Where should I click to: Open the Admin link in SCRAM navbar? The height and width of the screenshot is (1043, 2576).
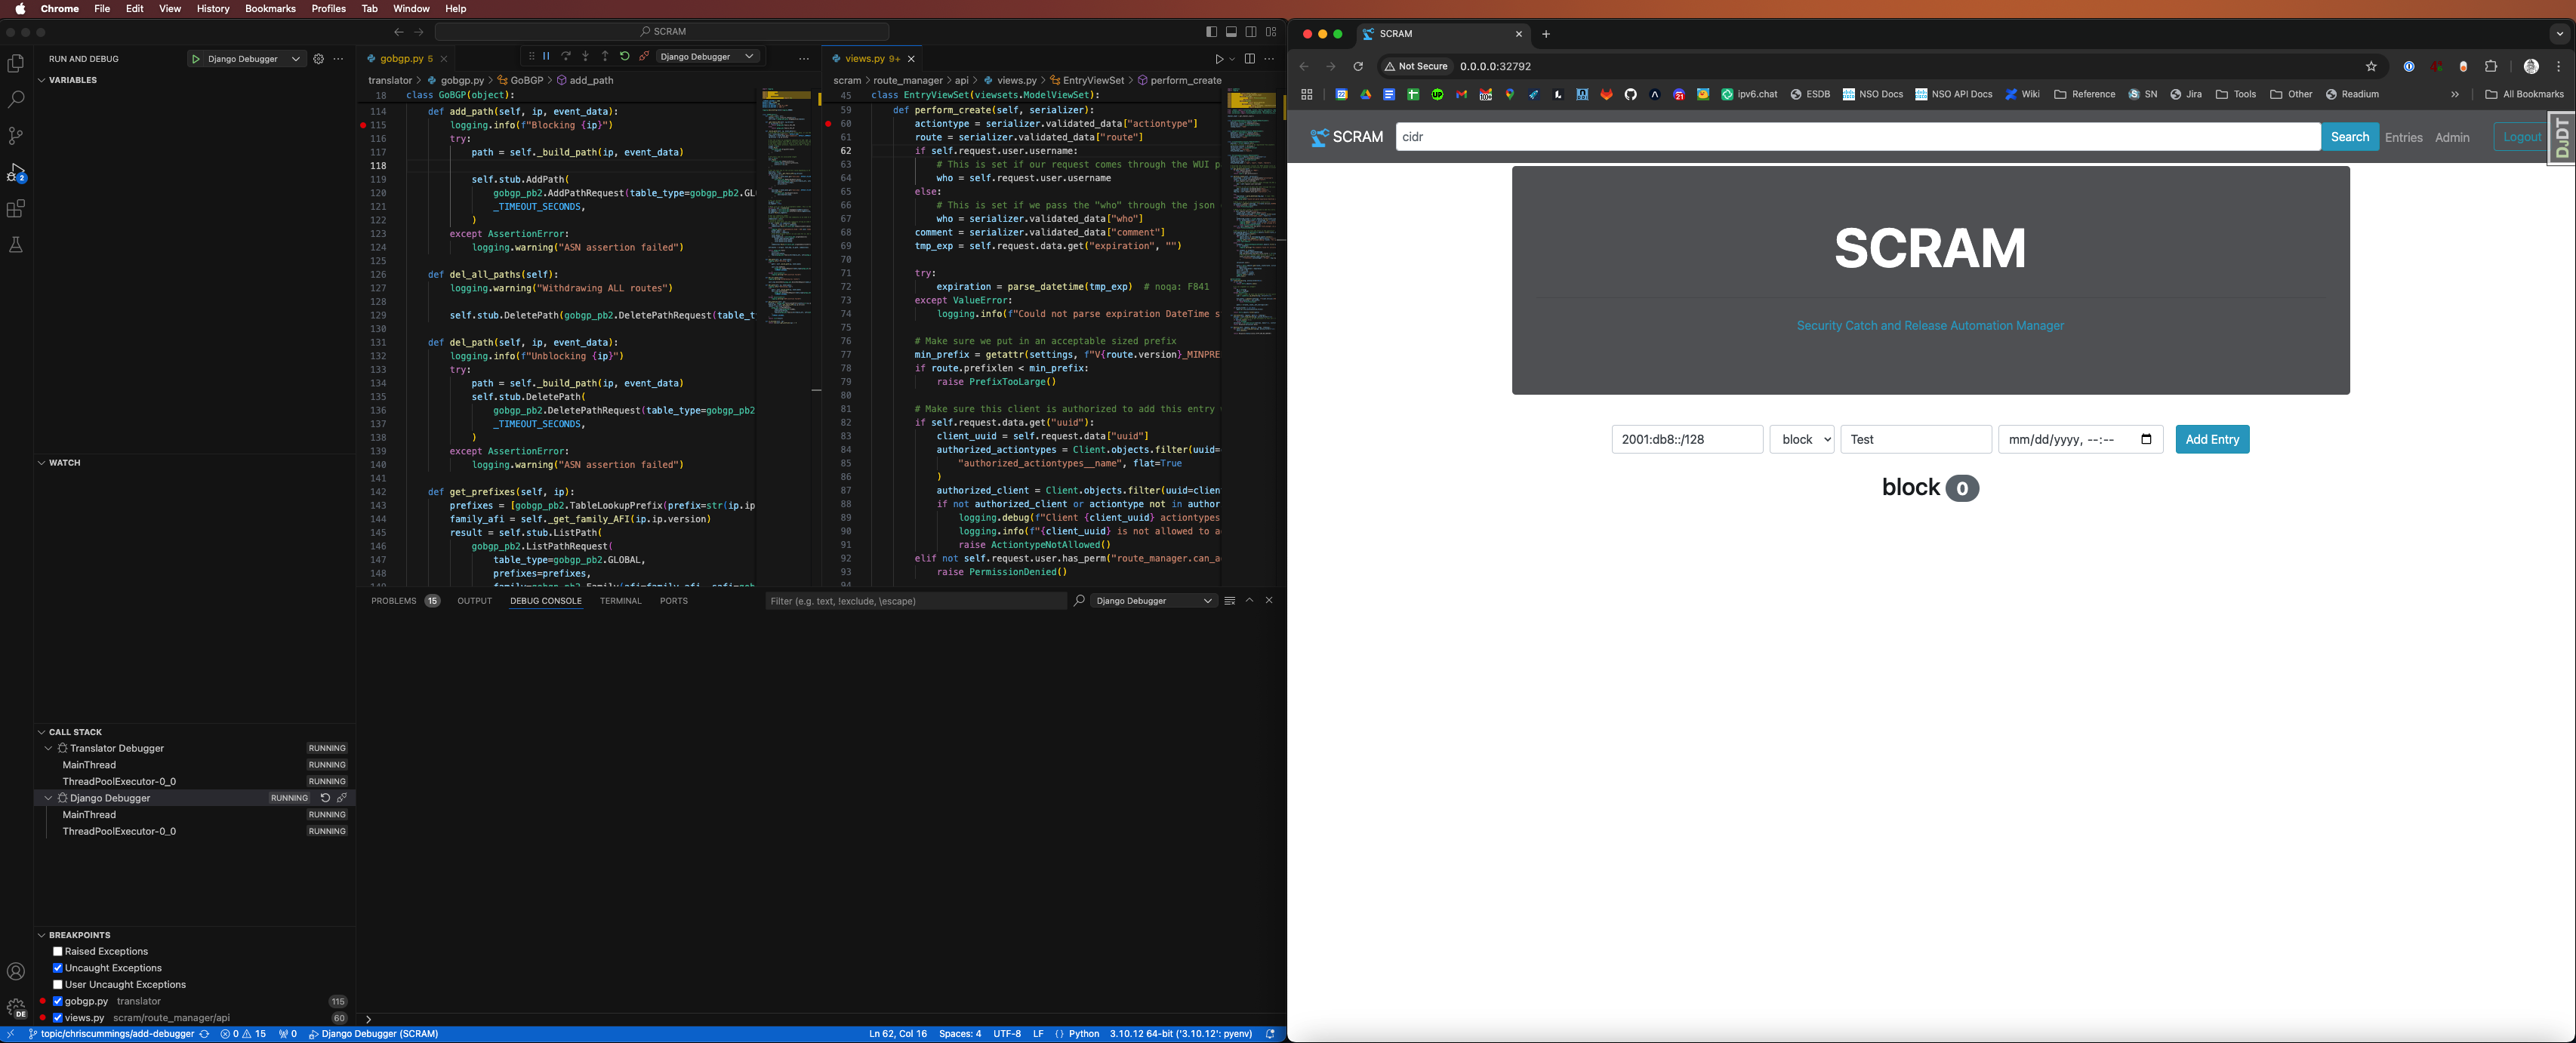2451,138
